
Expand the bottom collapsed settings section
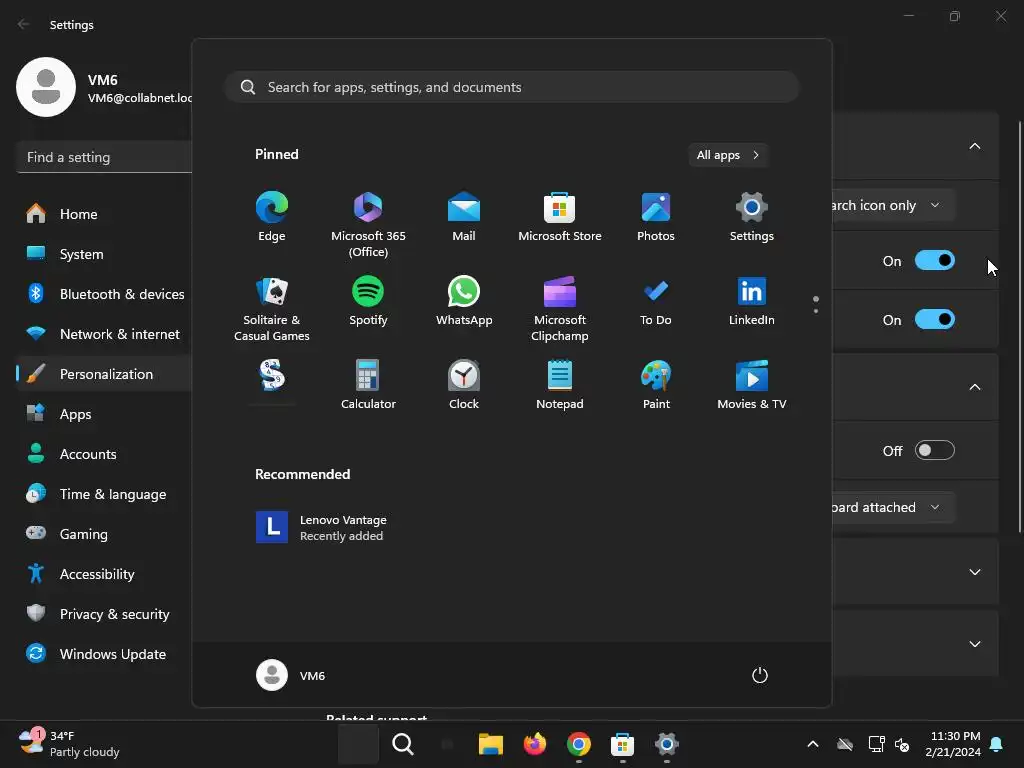tap(974, 644)
